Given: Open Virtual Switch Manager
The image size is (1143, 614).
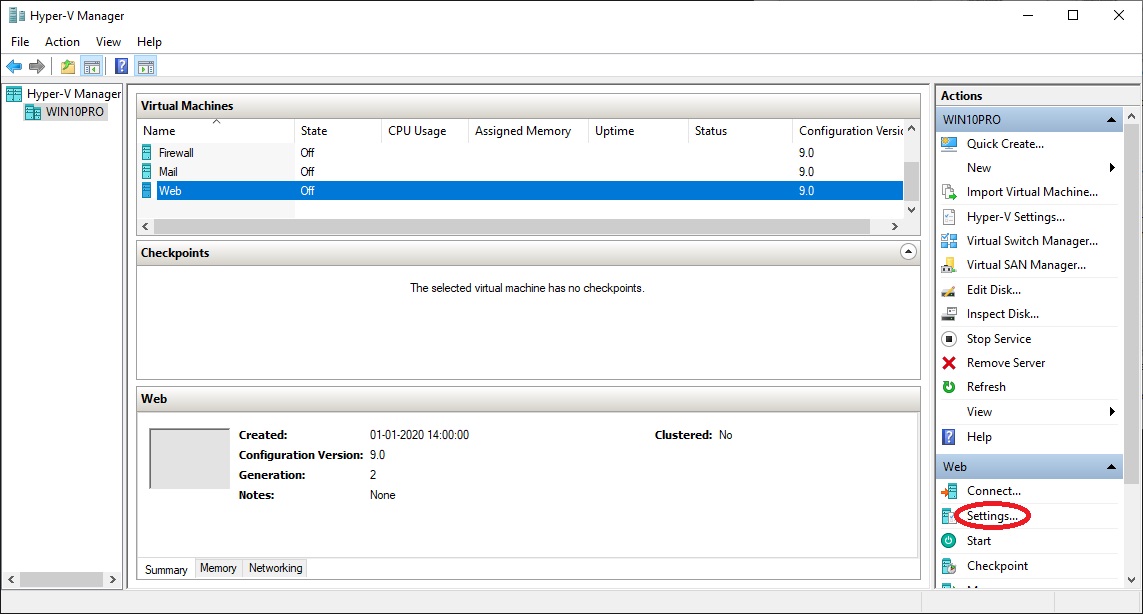Looking at the screenshot, I should [x=1032, y=241].
